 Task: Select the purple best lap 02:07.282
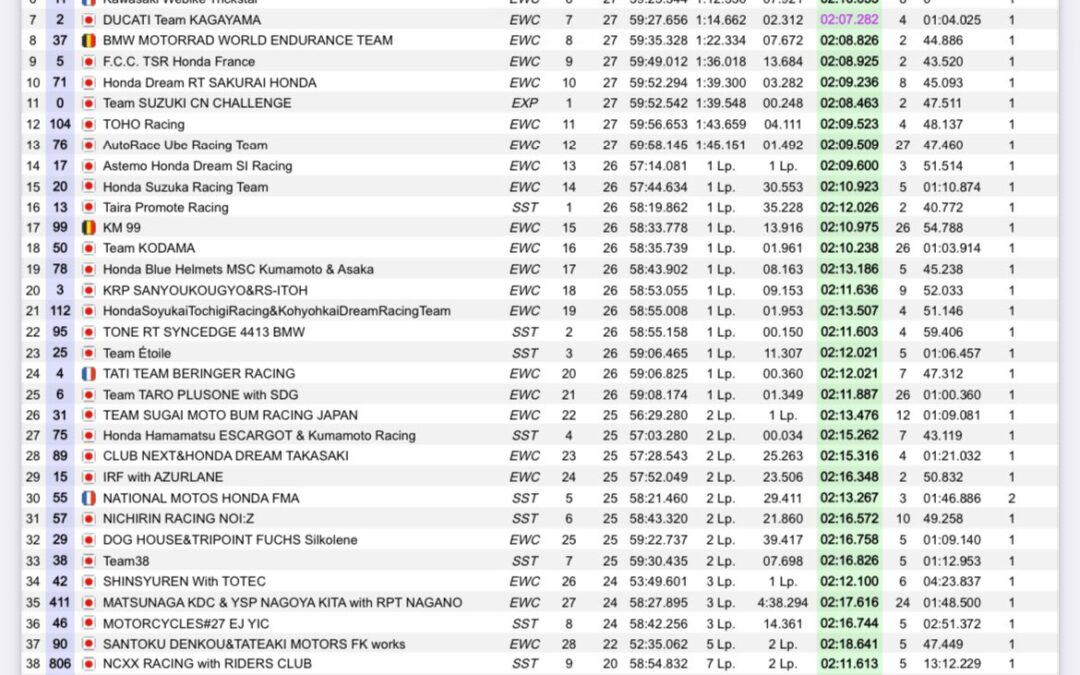[x=849, y=20]
